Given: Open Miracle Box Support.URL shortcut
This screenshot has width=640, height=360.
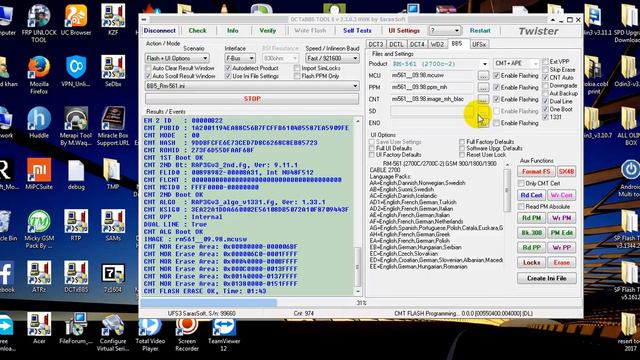Looking at the screenshot, I should pyautogui.click(x=113, y=127).
